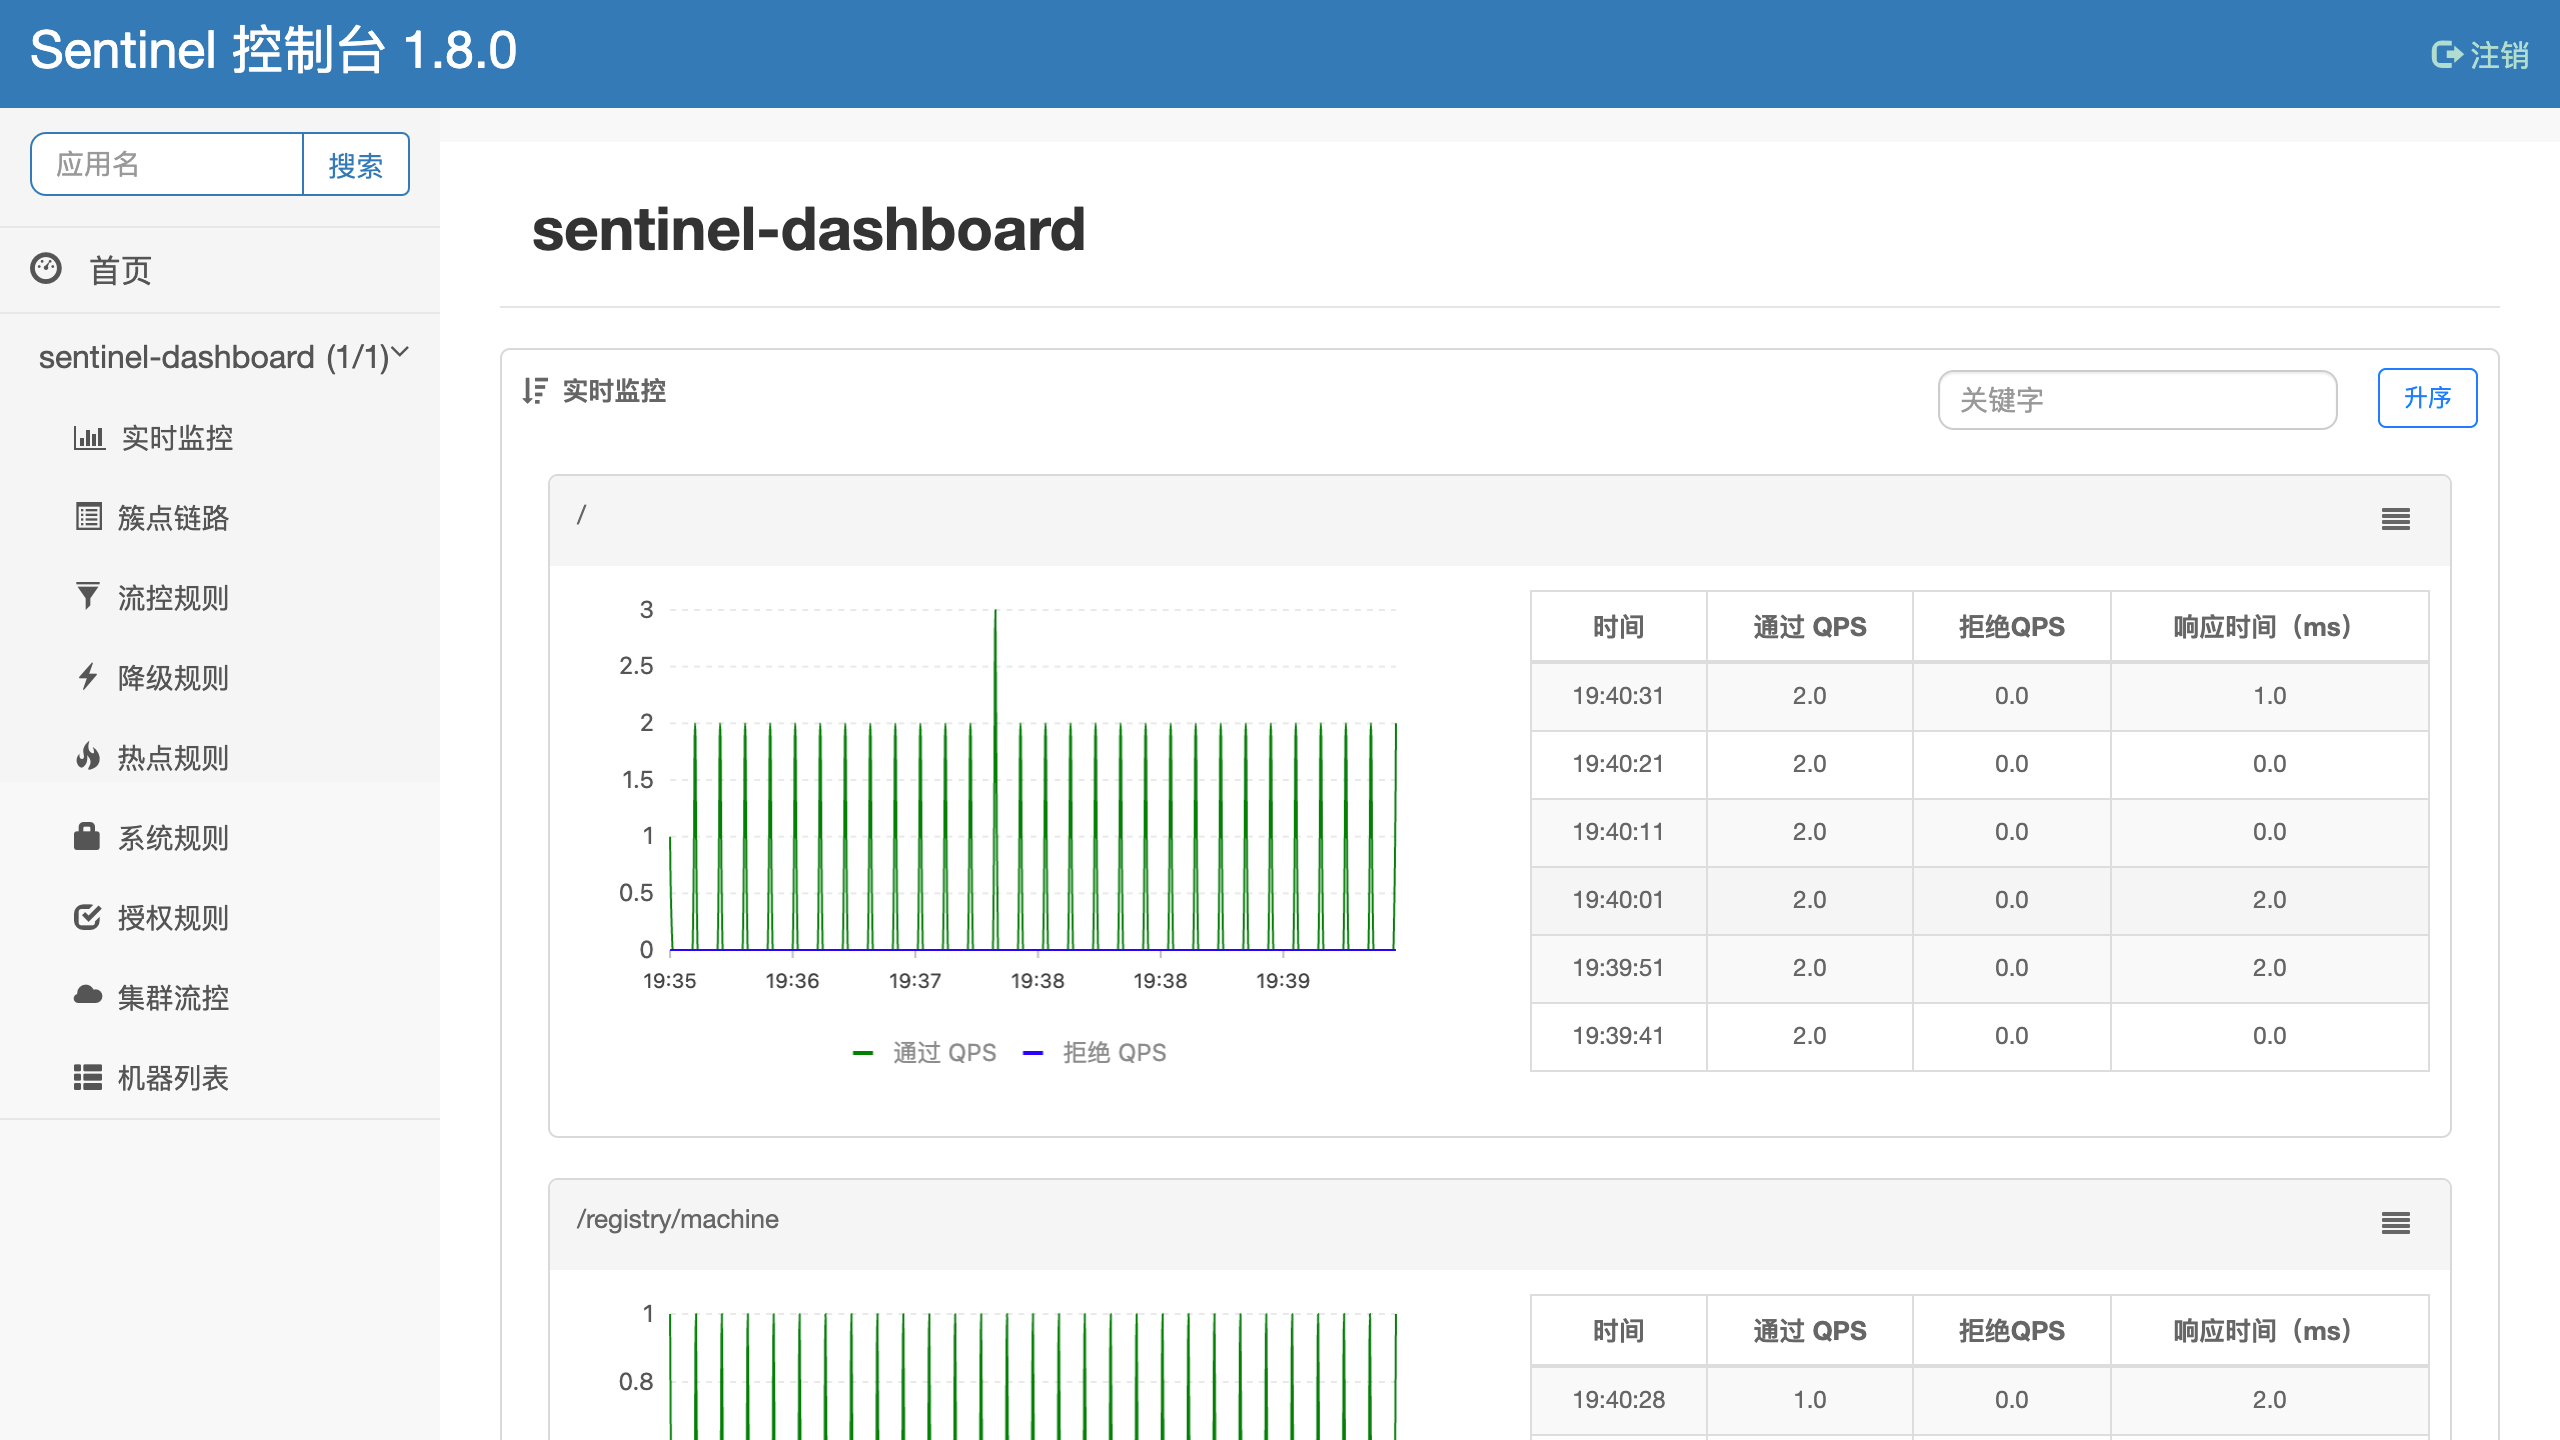Click the sentinel-dashboard page heading
This screenshot has height=1440, width=2560.
(808, 229)
